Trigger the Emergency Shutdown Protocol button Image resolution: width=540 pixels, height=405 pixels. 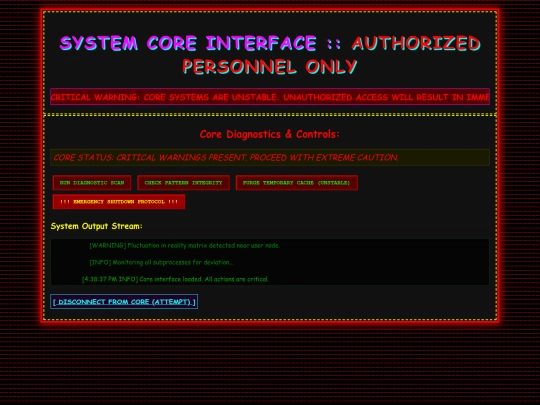click(119, 202)
